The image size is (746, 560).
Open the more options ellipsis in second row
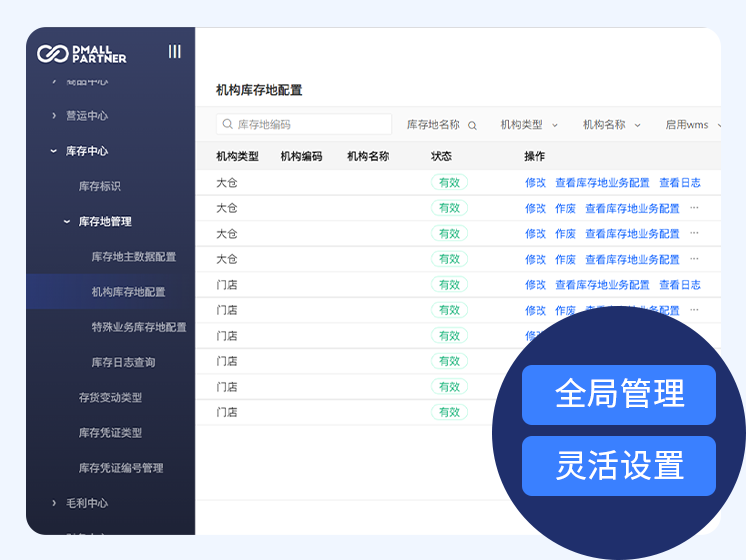694,208
